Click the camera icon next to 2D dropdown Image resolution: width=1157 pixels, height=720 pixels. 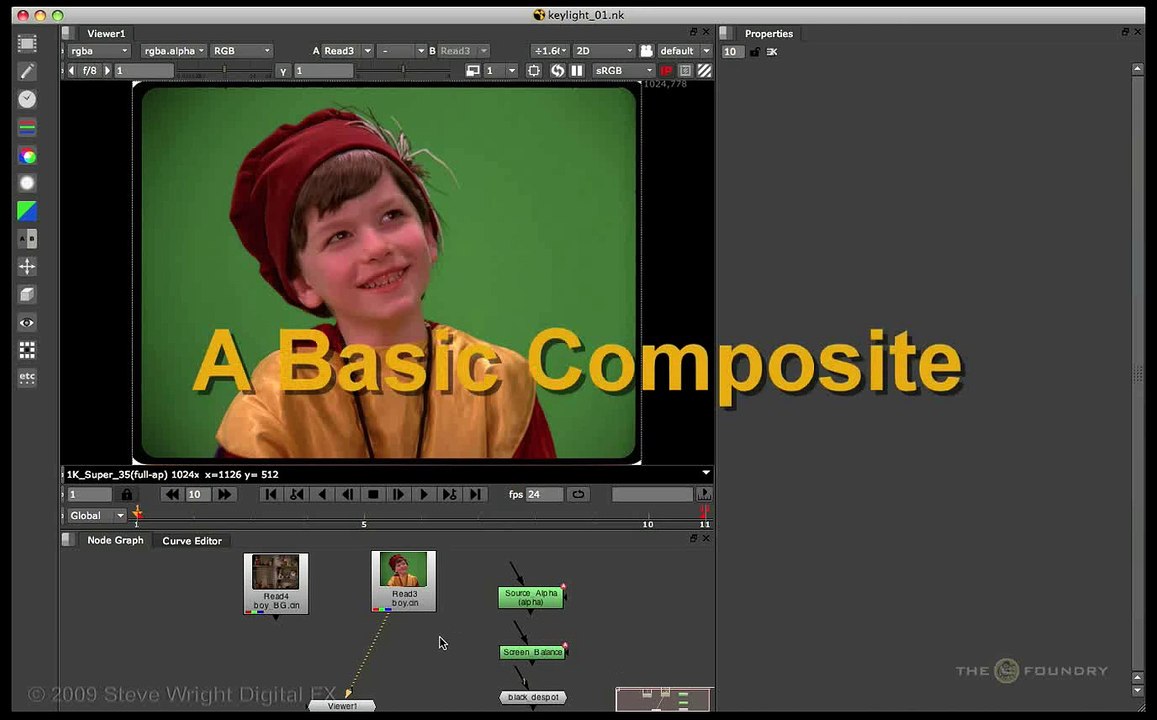pyautogui.click(x=646, y=51)
